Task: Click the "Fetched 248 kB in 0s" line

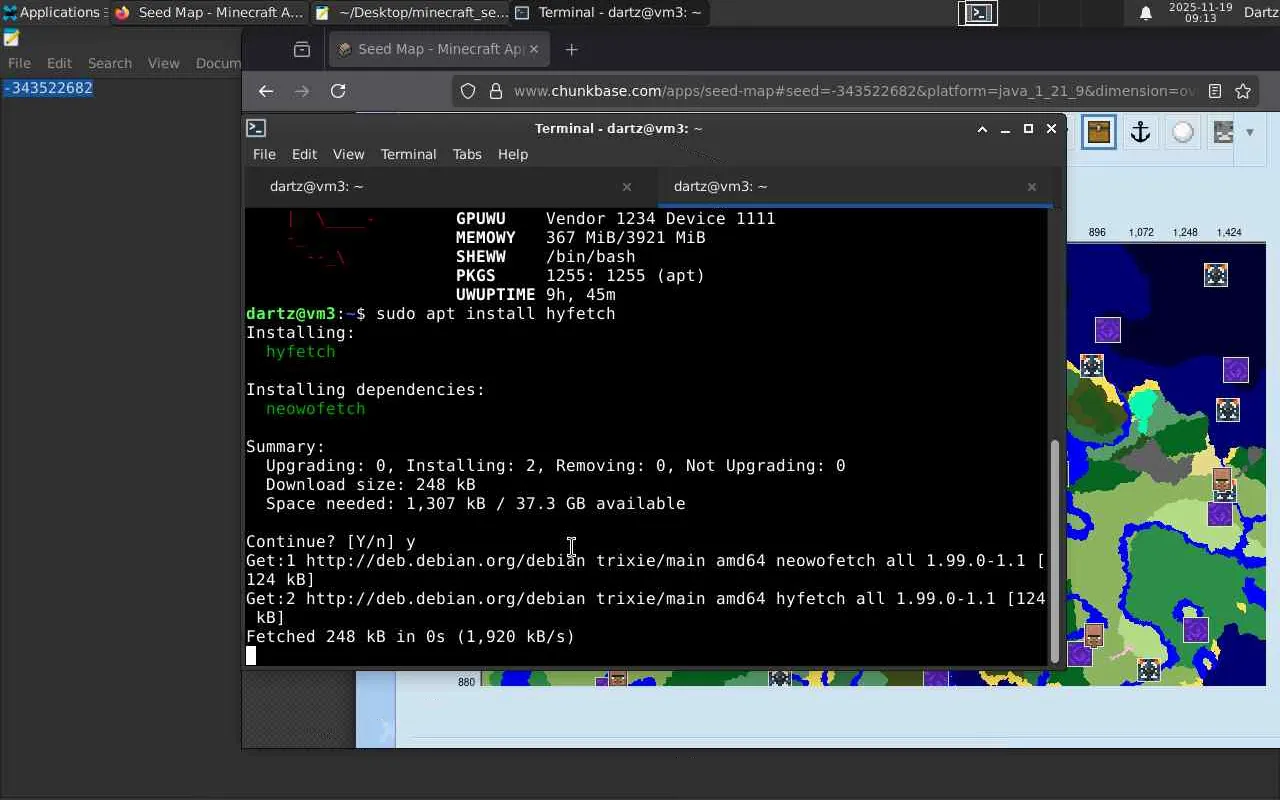Action: (410, 637)
